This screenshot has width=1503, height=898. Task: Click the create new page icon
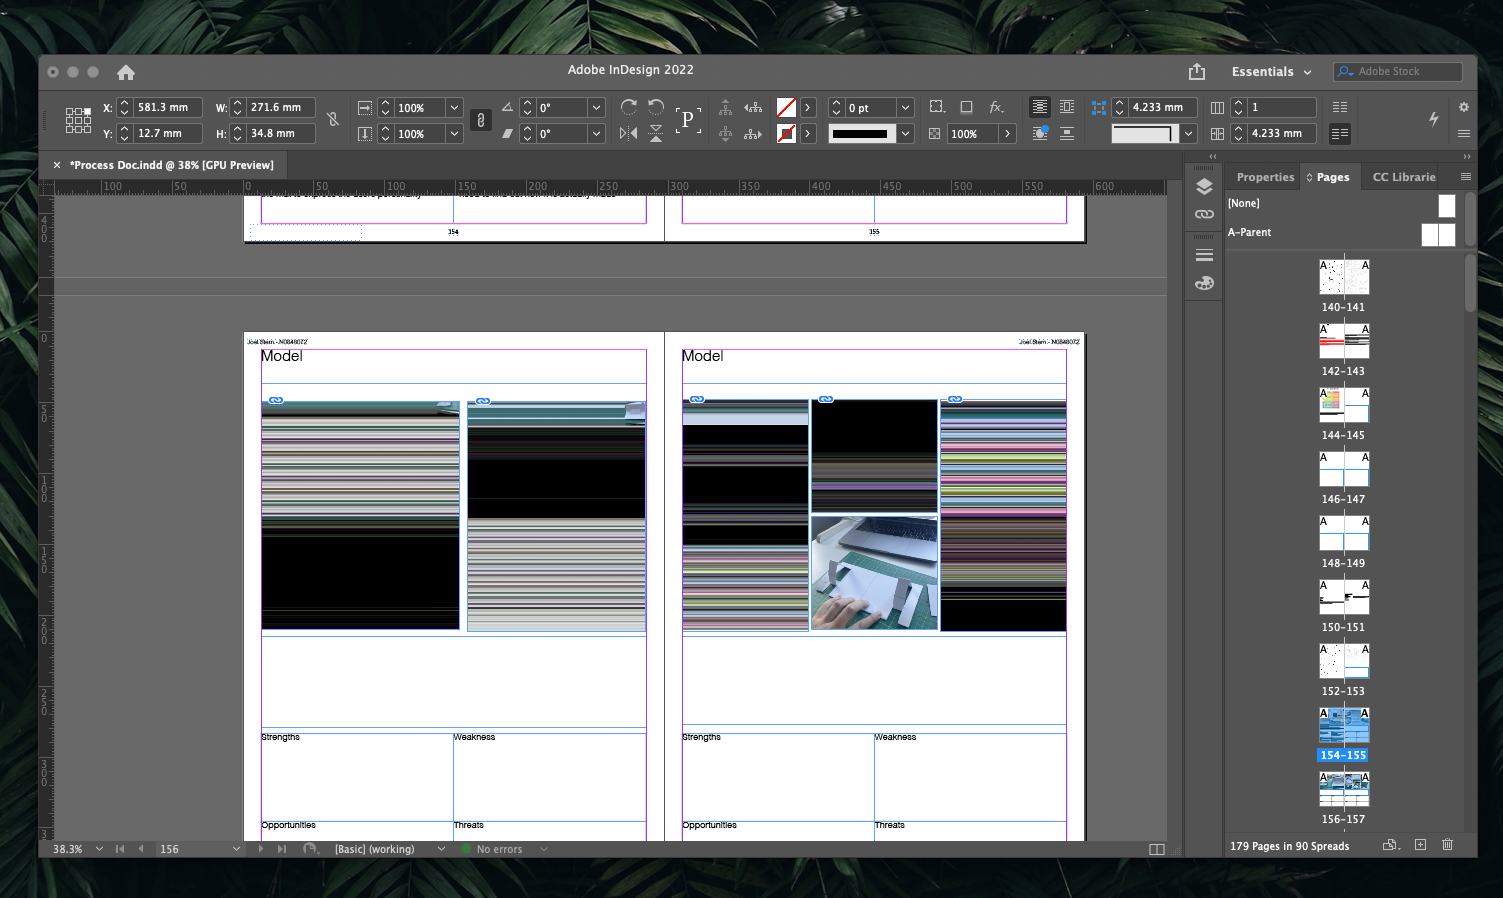pos(1420,845)
